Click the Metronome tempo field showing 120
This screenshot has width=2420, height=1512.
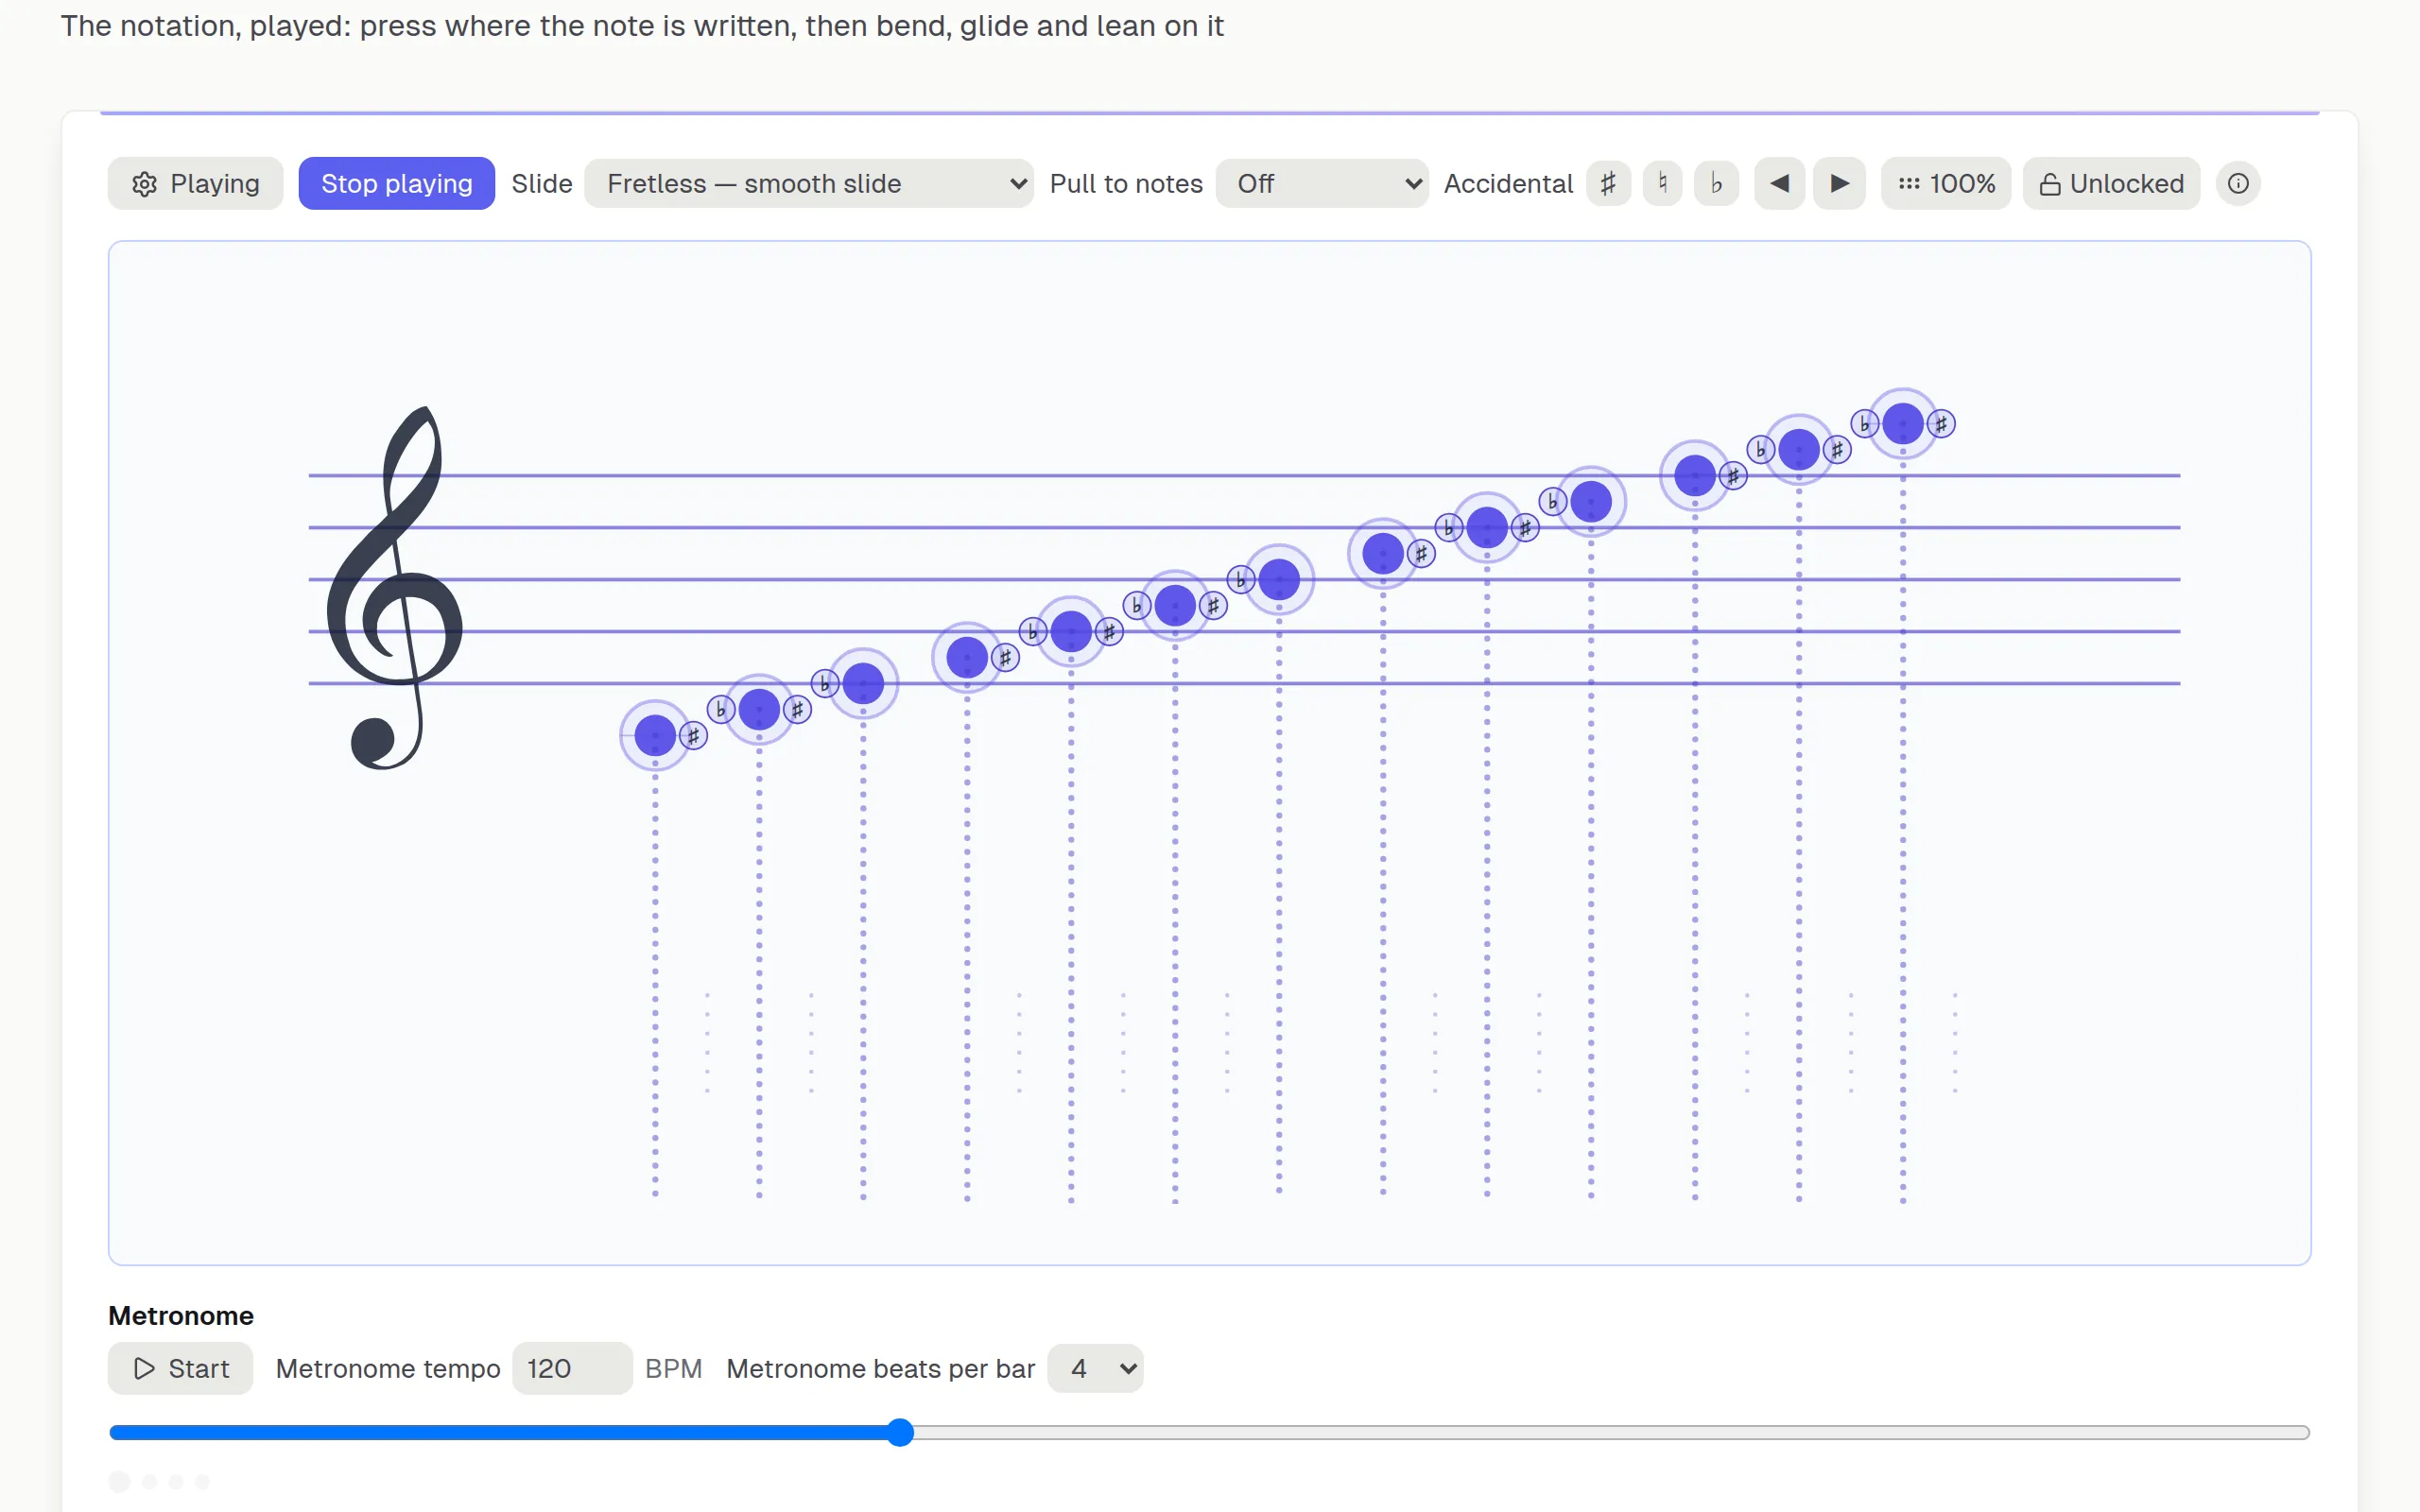572,1368
